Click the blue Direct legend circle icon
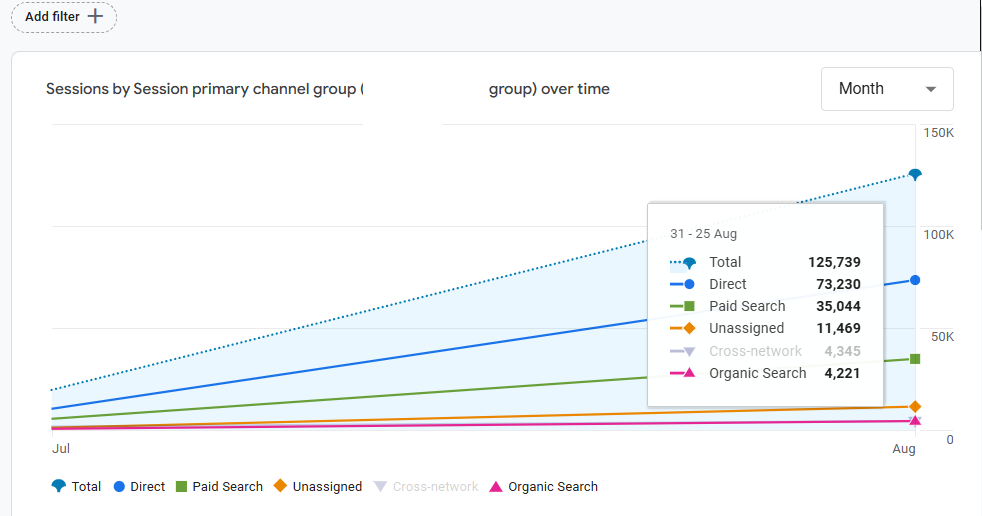This screenshot has height=516, width=982. click(x=119, y=487)
